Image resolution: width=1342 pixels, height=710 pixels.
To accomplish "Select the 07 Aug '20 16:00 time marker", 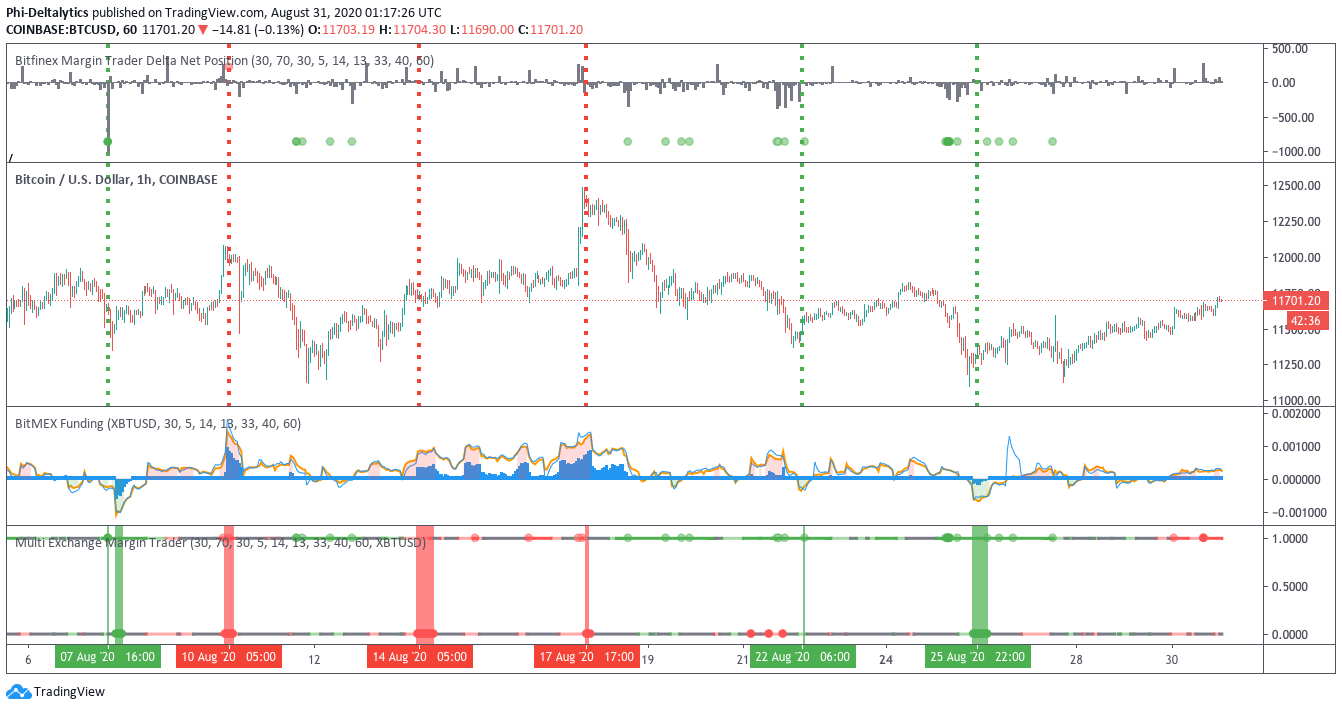I will (107, 657).
